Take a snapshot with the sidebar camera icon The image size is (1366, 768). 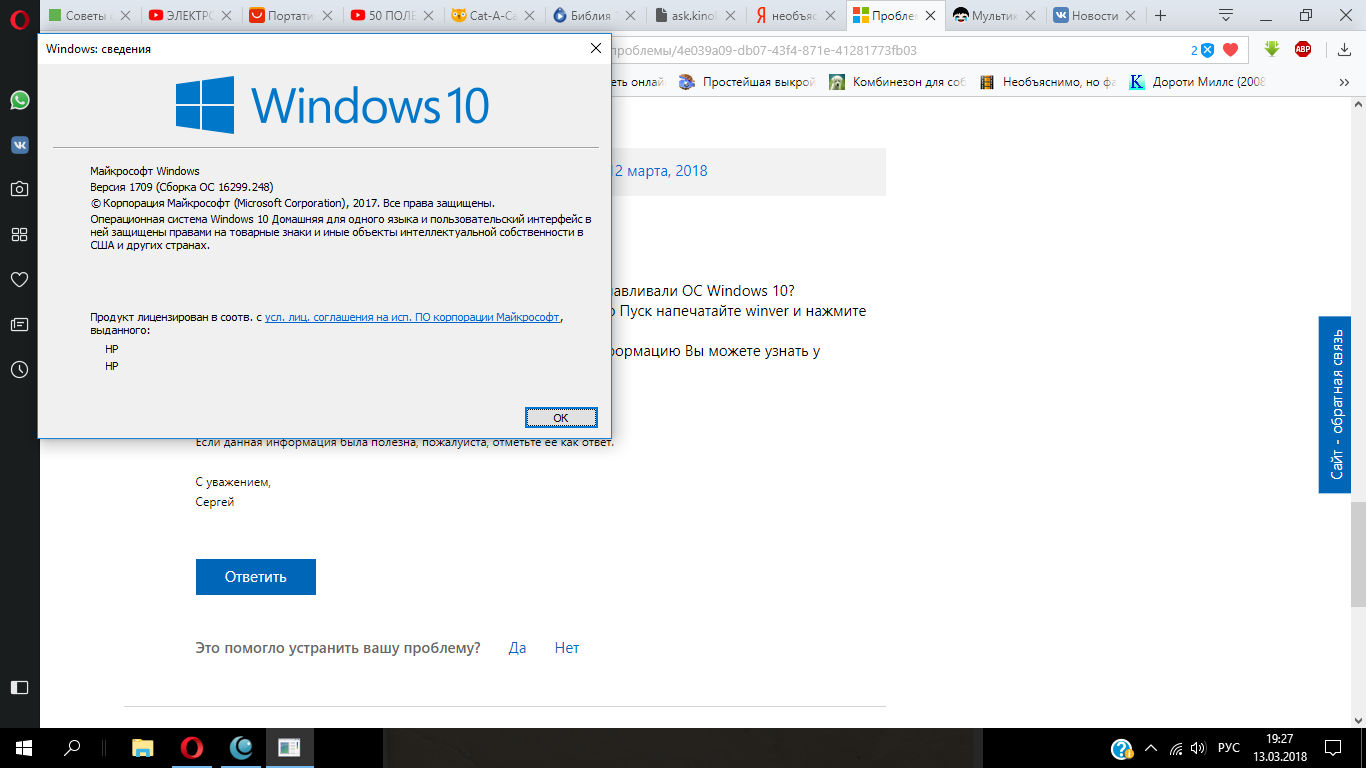[x=19, y=189]
